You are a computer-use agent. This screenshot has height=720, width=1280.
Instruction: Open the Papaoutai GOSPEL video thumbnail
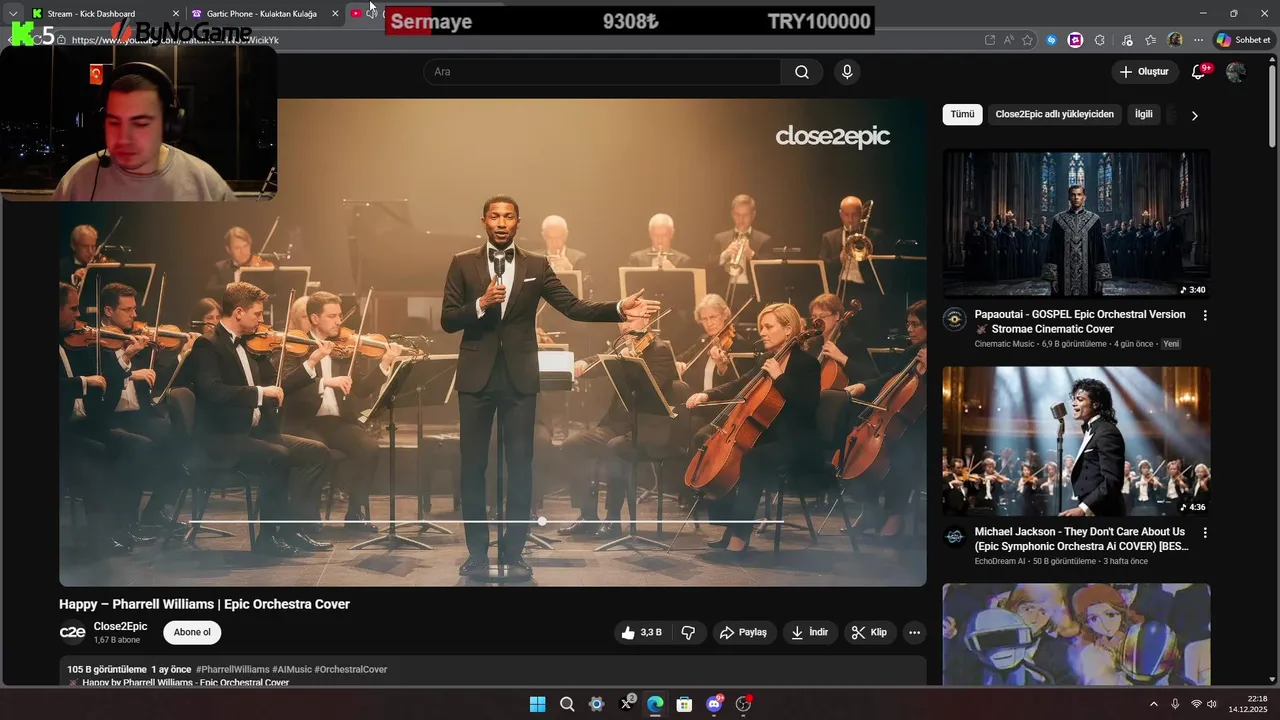coord(1076,224)
